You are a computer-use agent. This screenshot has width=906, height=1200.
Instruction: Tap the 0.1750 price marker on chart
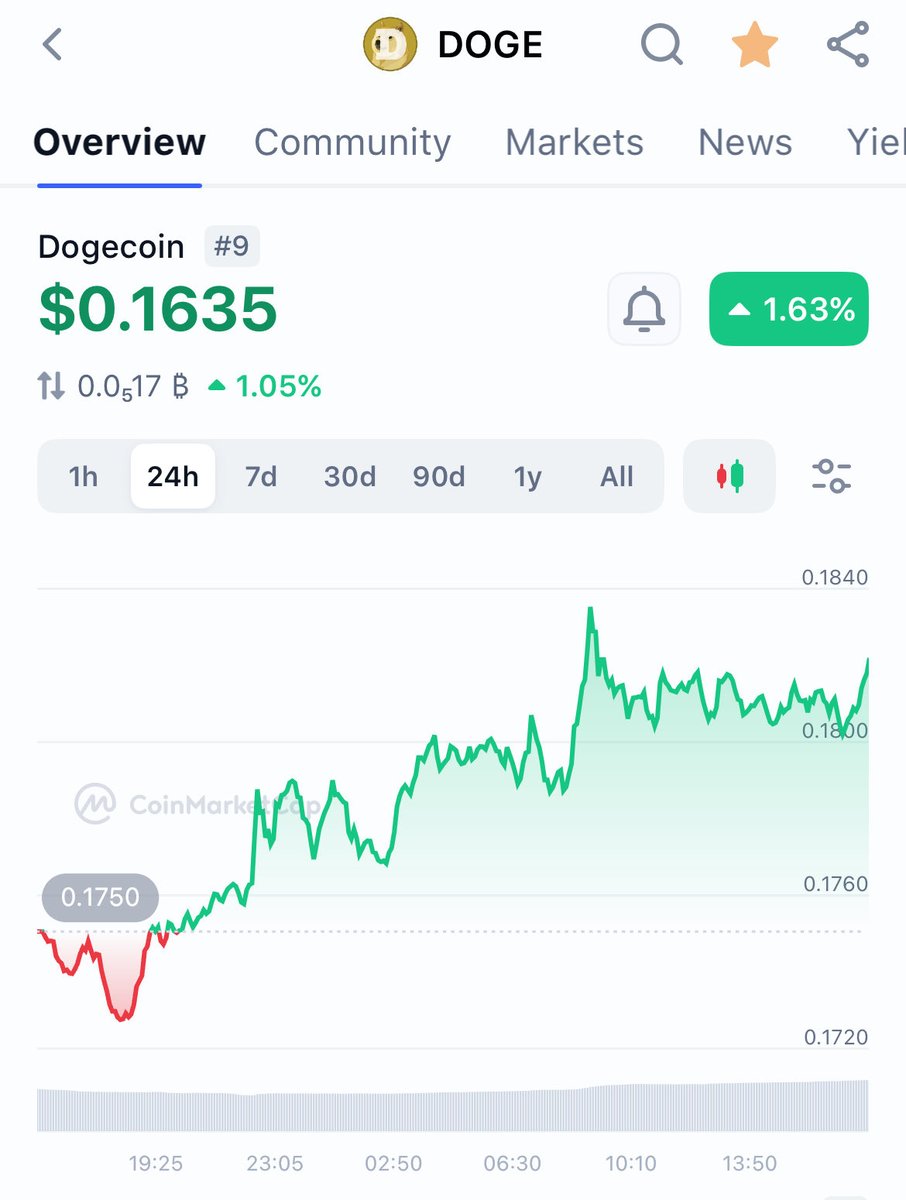[100, 897]
